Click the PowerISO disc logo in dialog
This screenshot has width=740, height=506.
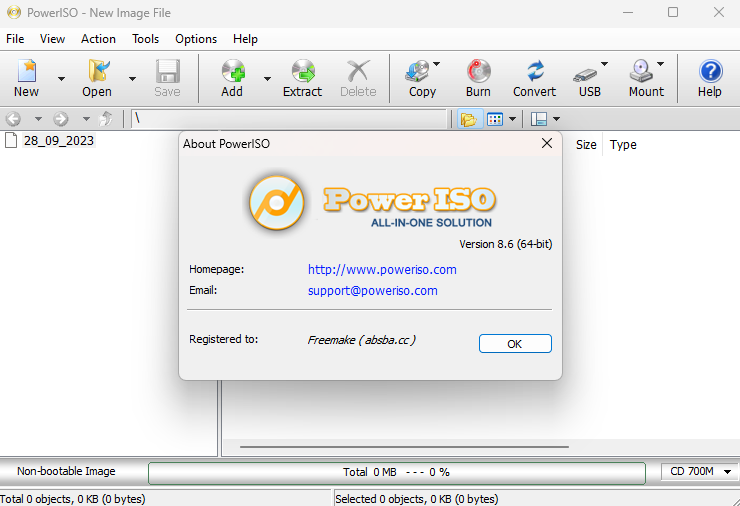point(277,203)
